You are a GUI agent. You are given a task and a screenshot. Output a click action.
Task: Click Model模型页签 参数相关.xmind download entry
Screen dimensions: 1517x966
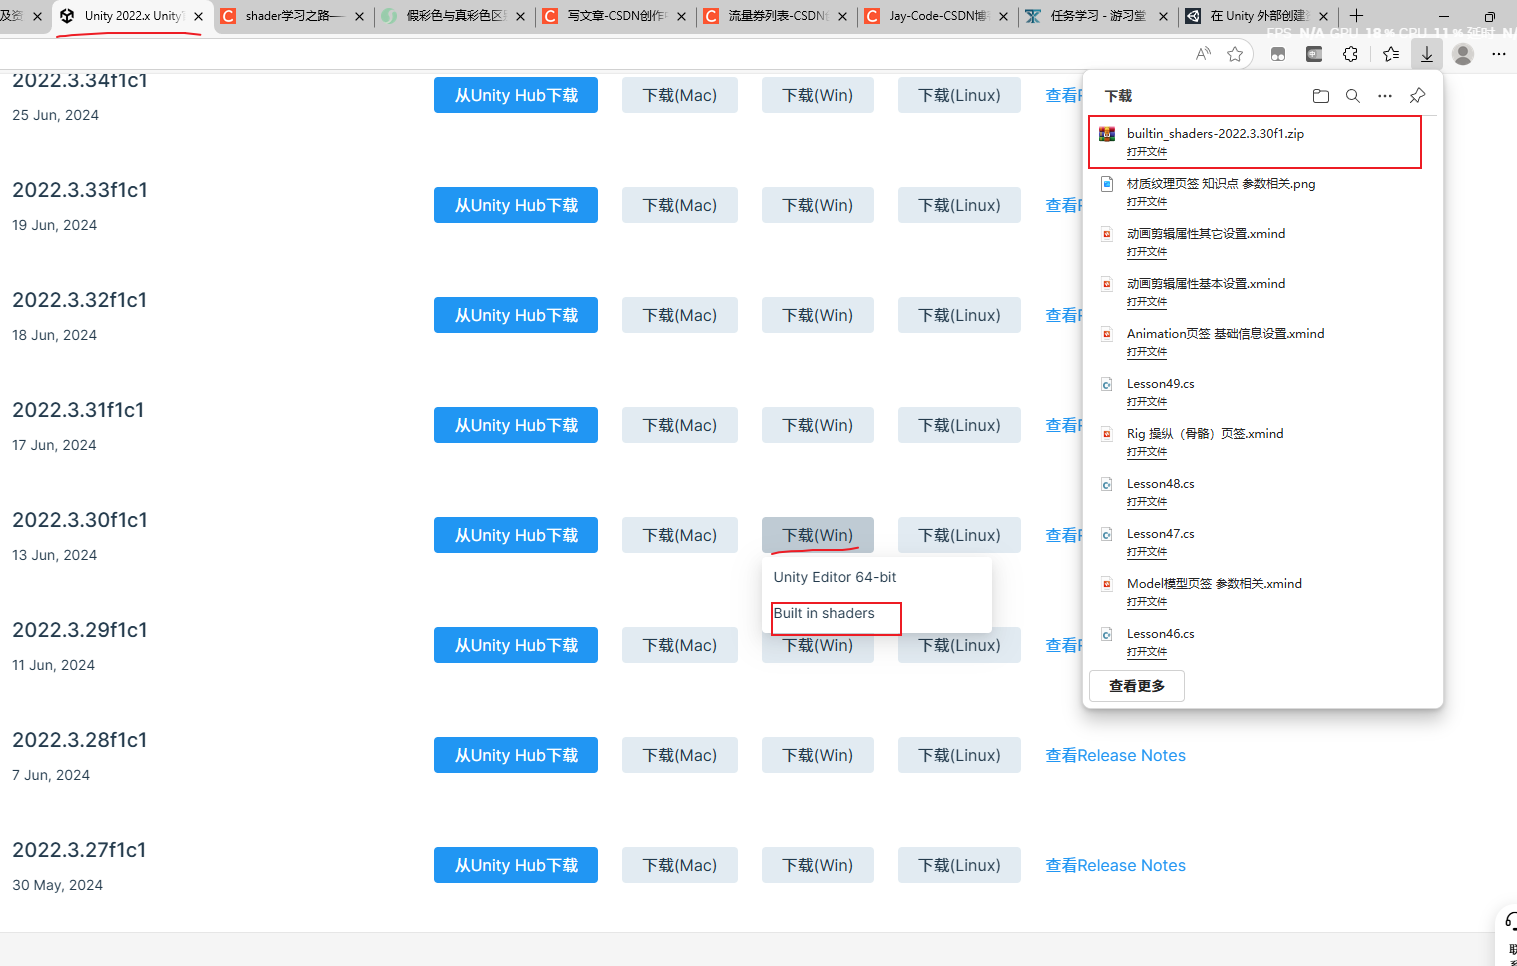coord(1262,592)
